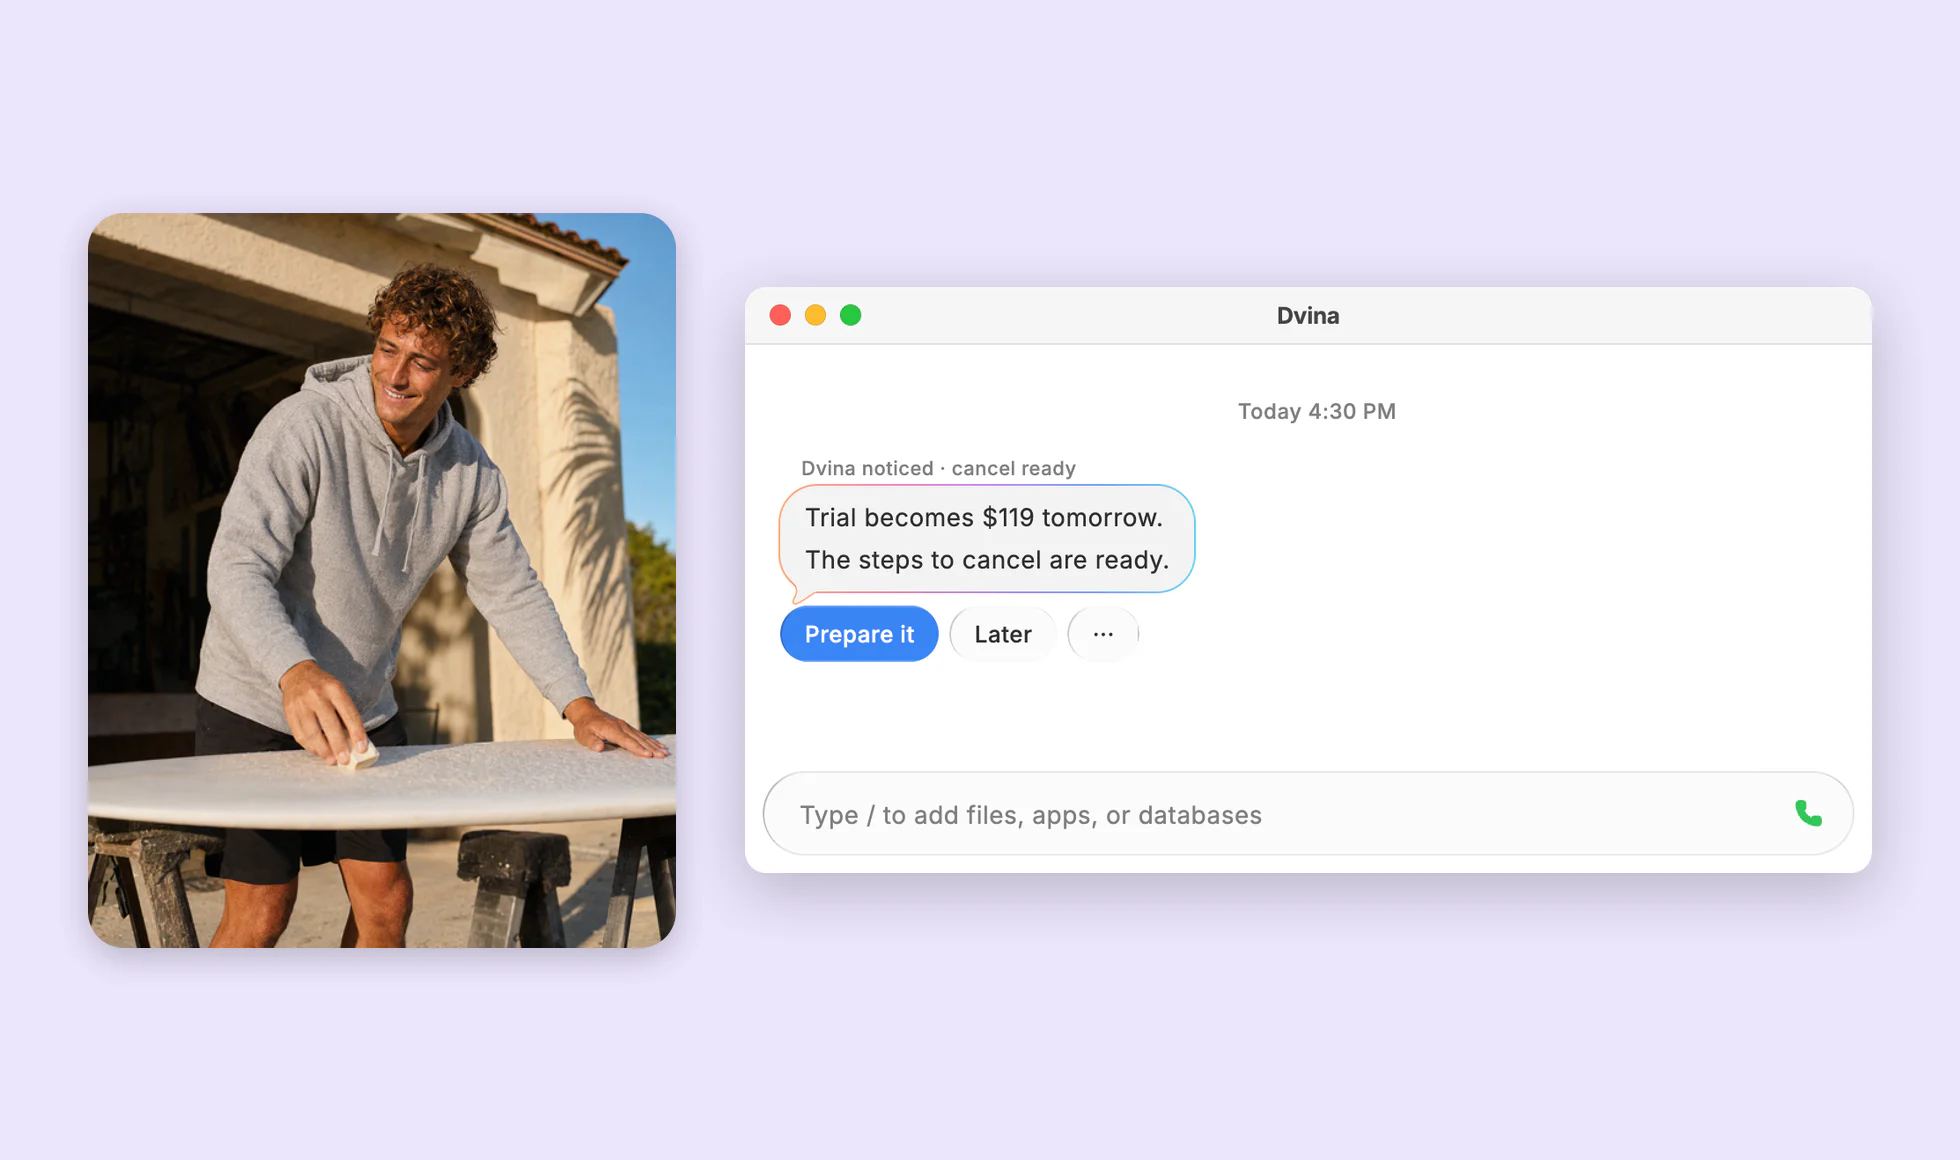
Task: Click the Dvina title in title bar
Action: click(x=1308, y=315)
